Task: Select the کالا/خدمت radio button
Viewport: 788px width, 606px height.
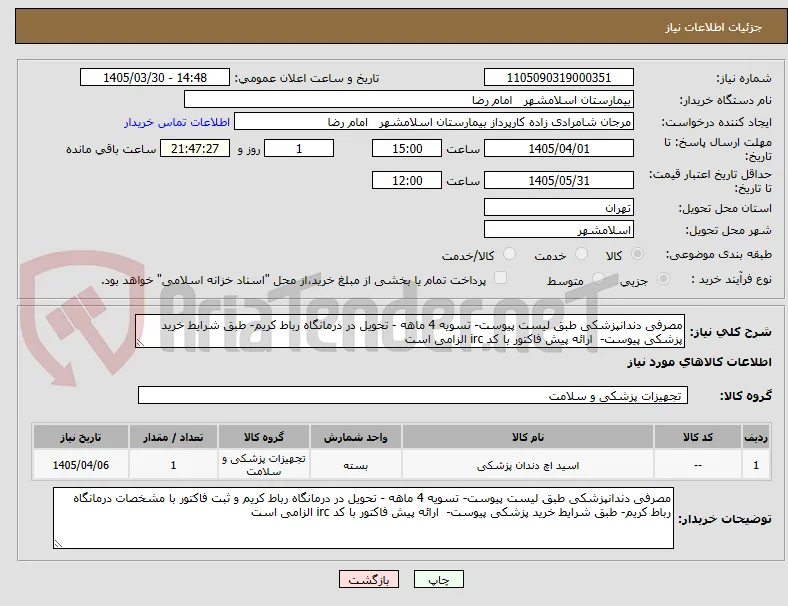Action: tap(510, 254)
